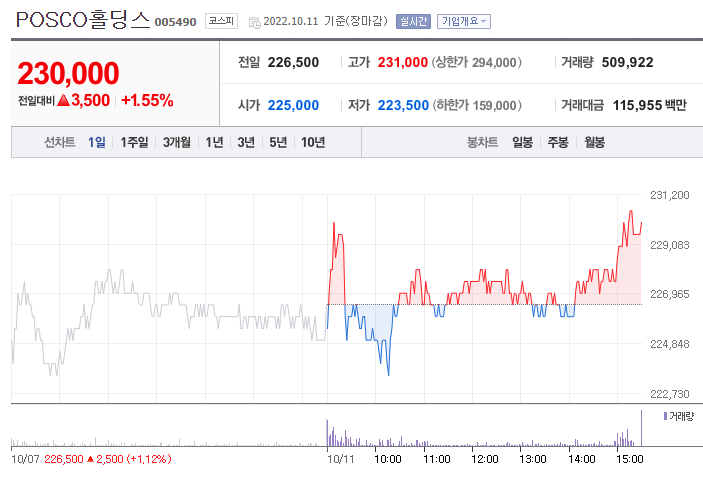This screenshot has width=703, height=478.
Task: Select the 10년 line chart period
Action: point(313,142)
